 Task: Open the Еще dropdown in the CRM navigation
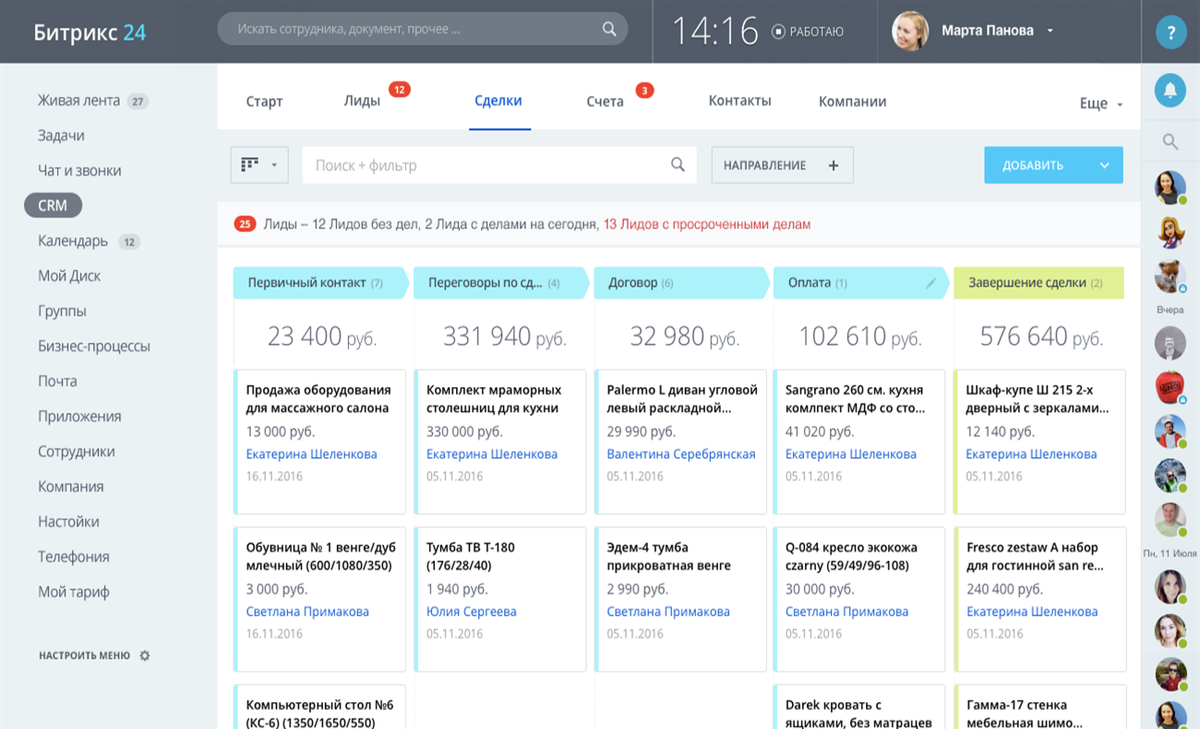1098,103
